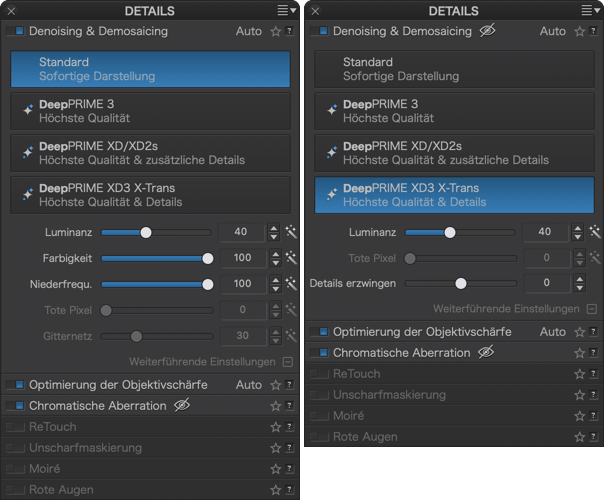The width and height of the screenshot is (604, 500).
Task: Select Standard mode in right panel
Action: tap(455, 69)
